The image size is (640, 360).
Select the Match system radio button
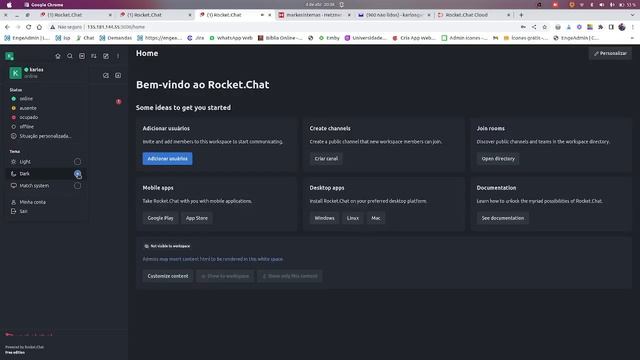(x=77, y=186)
